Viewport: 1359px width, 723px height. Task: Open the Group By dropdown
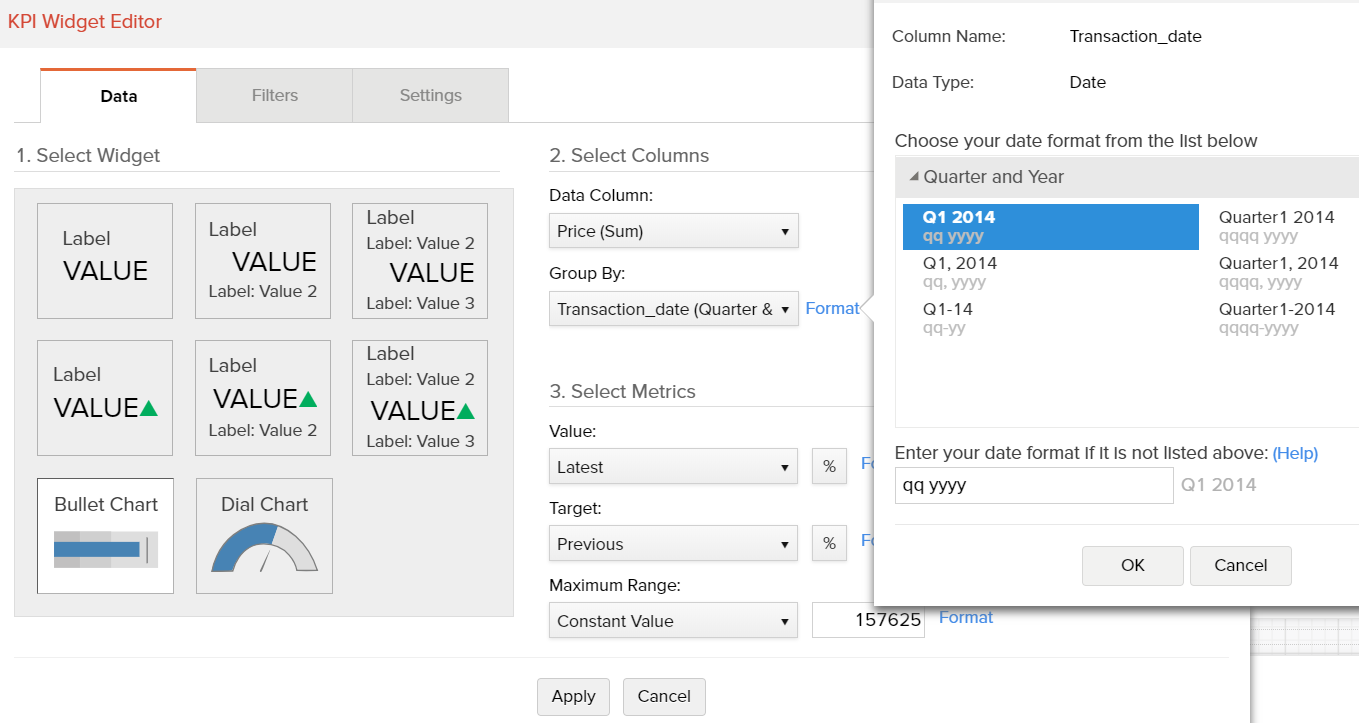pyautogui.click(x=673, y=309)
